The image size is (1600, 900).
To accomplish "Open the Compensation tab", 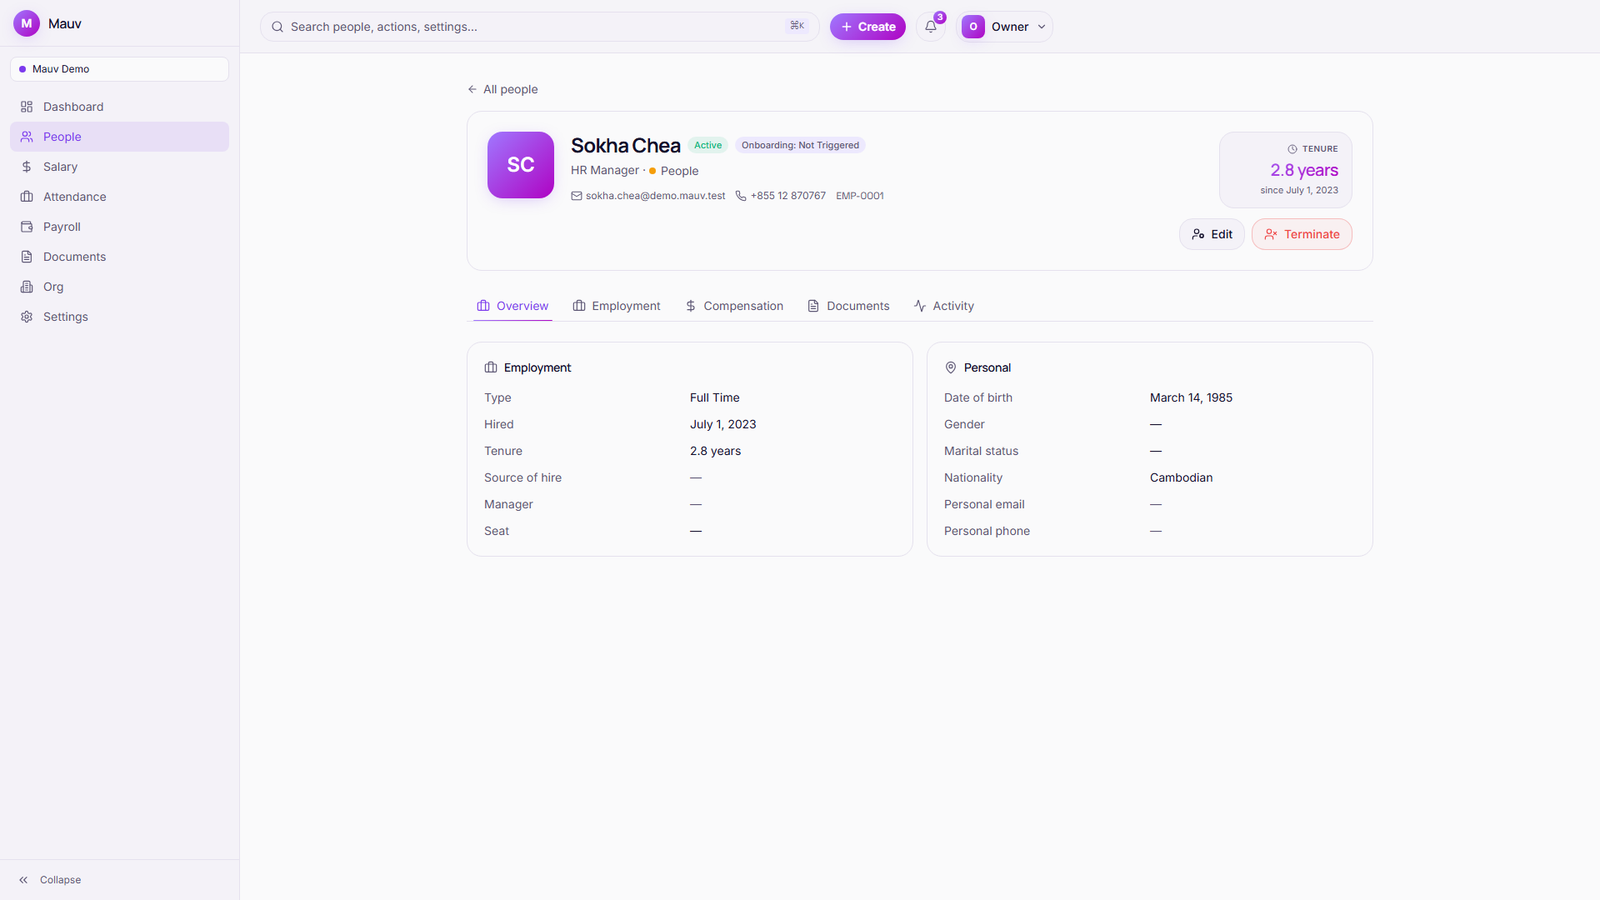I will click(734, 306).
